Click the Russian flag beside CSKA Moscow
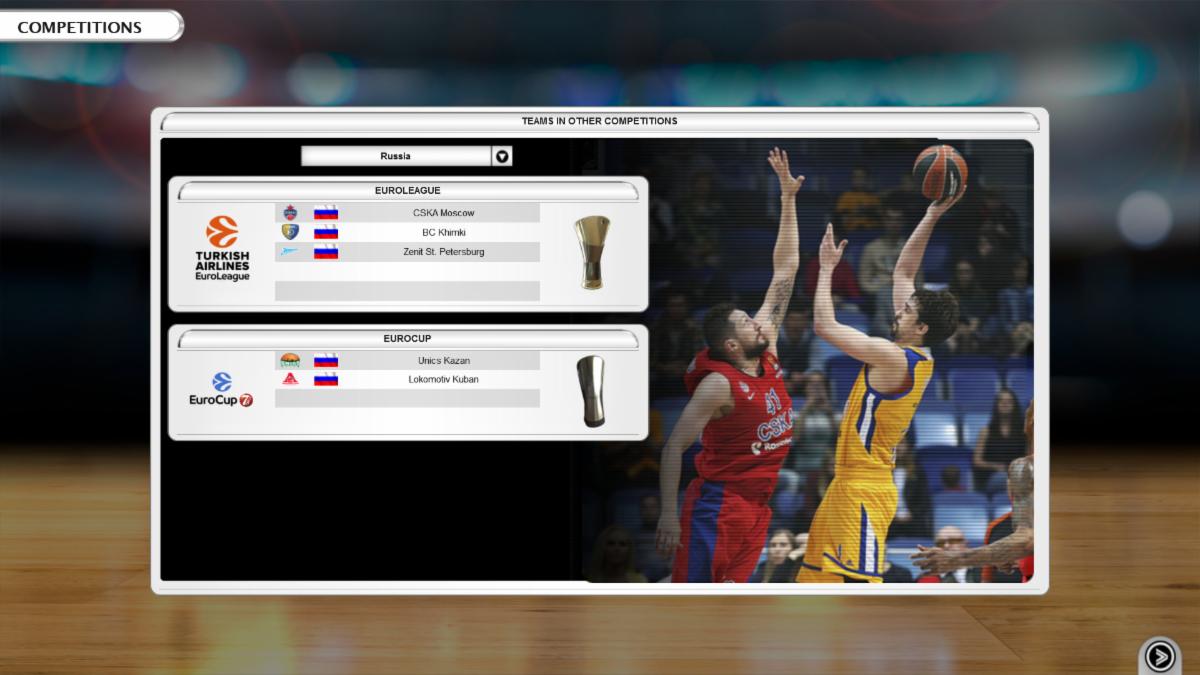 [x=326, y=213]
